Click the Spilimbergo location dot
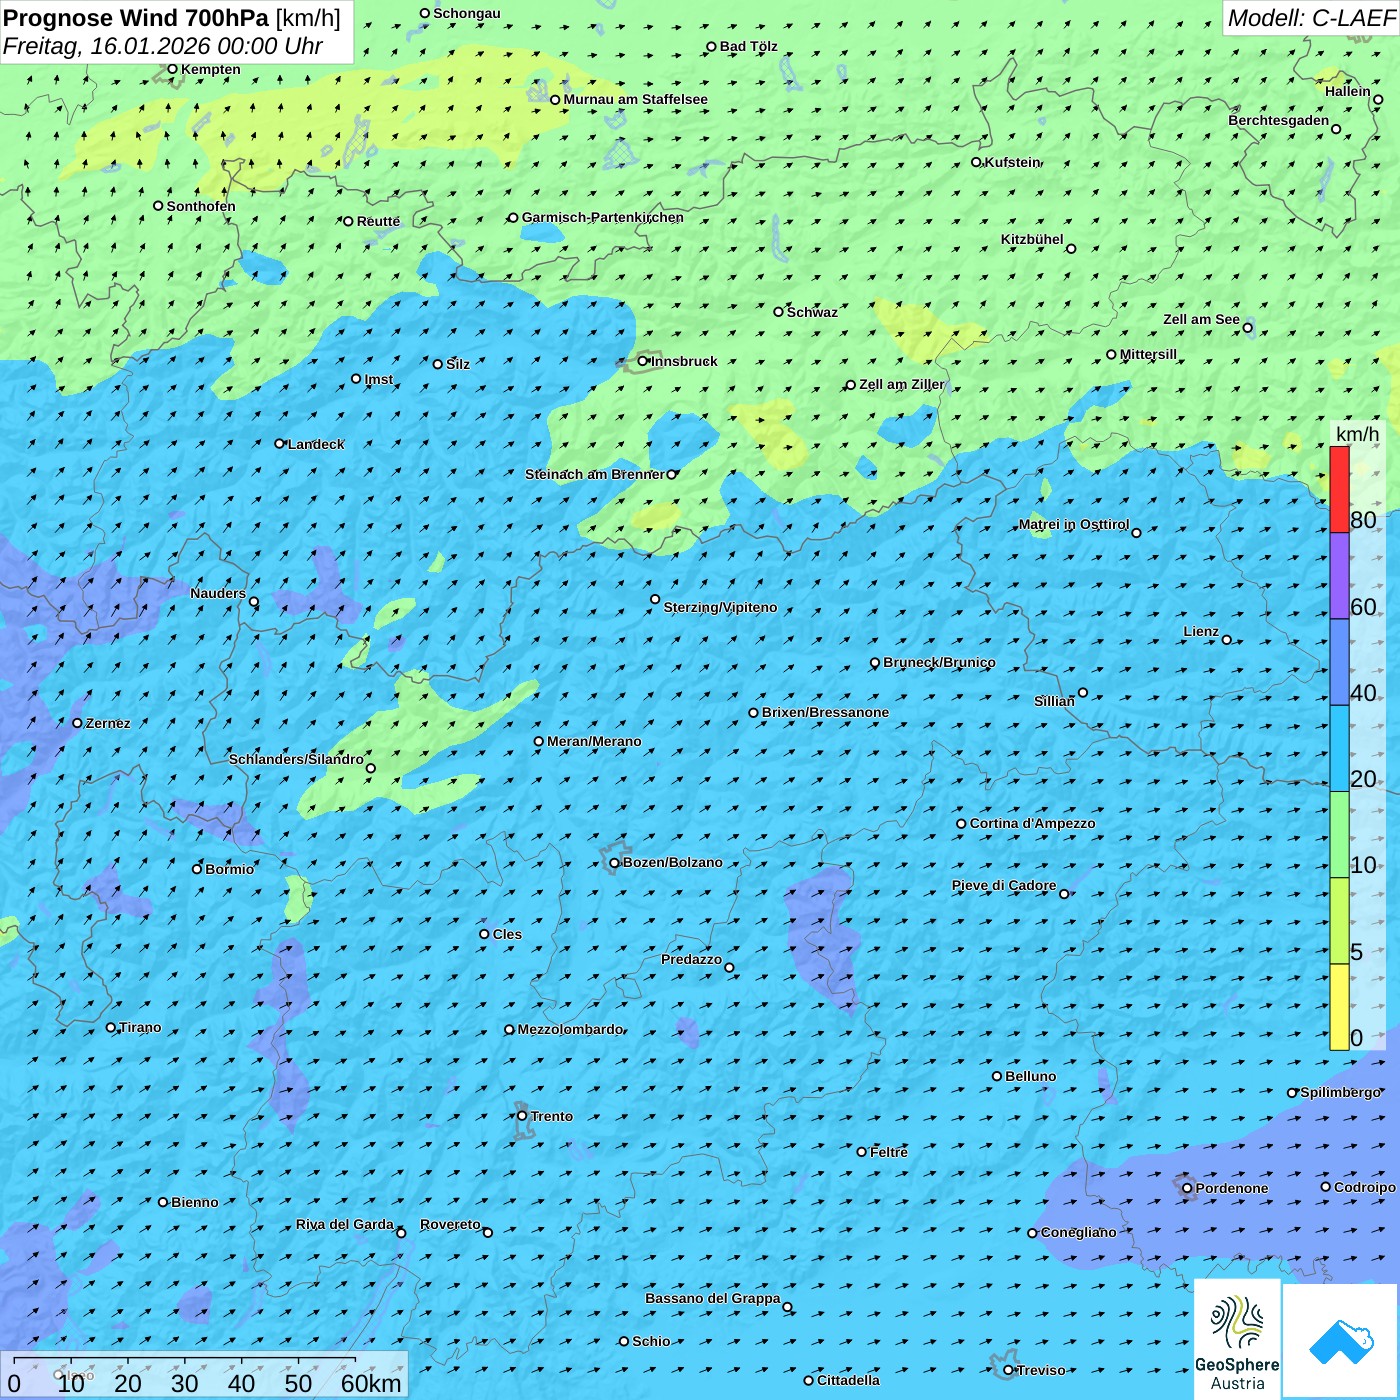Image resolution: width=1400 pixels, height=1400 pixels. click(x=1292, y=1092)
